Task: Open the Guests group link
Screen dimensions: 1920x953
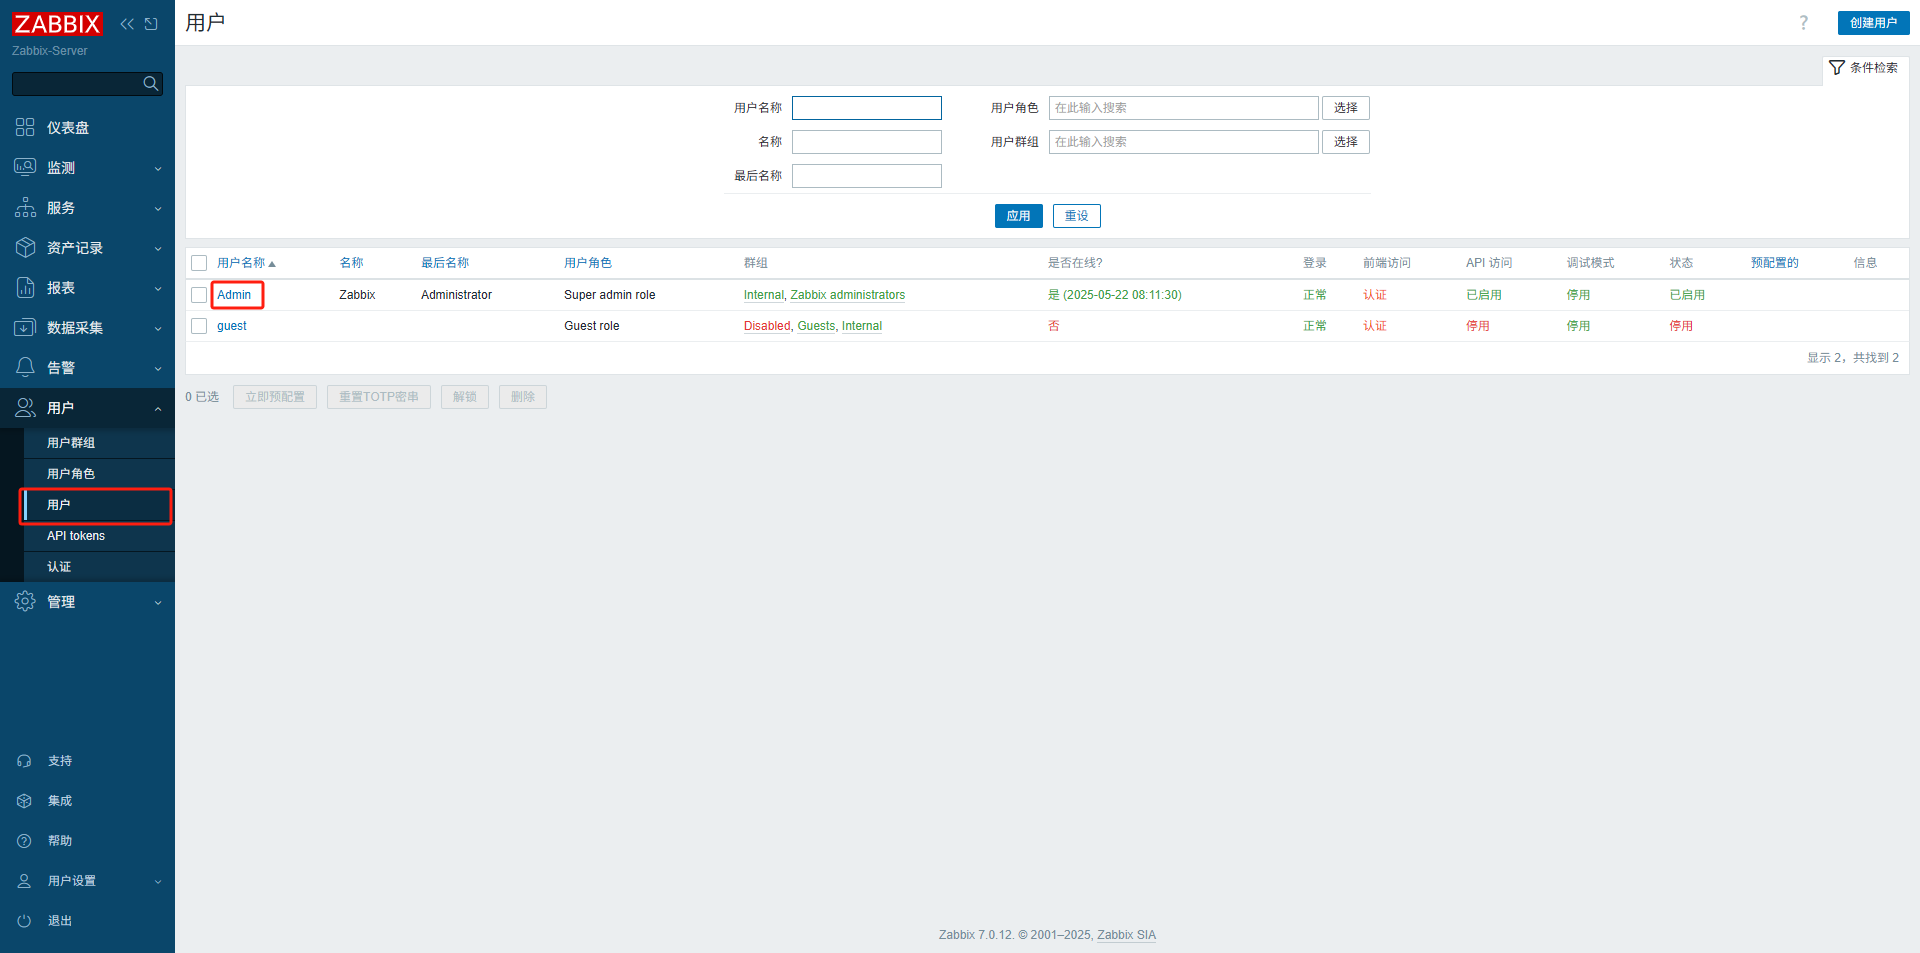Action: [816, 326]
